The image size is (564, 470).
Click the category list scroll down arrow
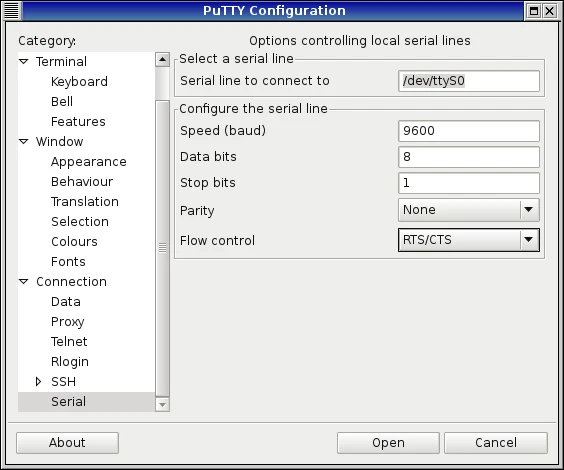click(x=162, y=405)
